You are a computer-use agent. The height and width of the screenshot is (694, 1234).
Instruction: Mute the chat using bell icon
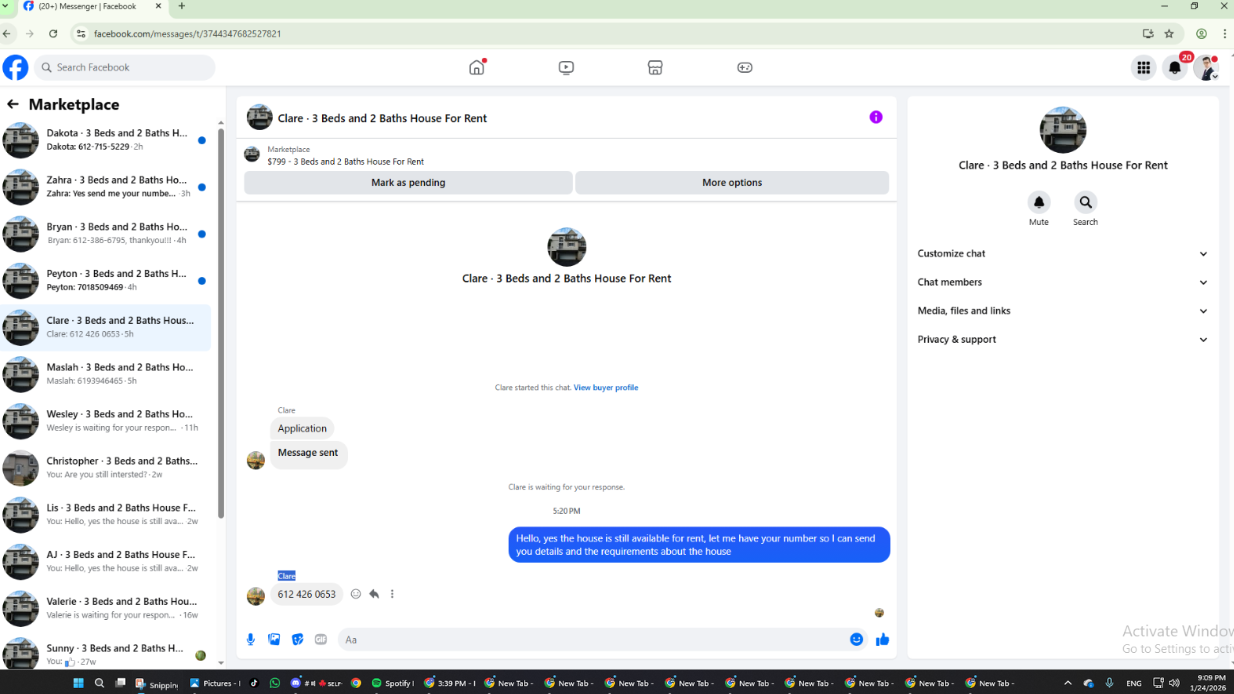coord(1039,202)
